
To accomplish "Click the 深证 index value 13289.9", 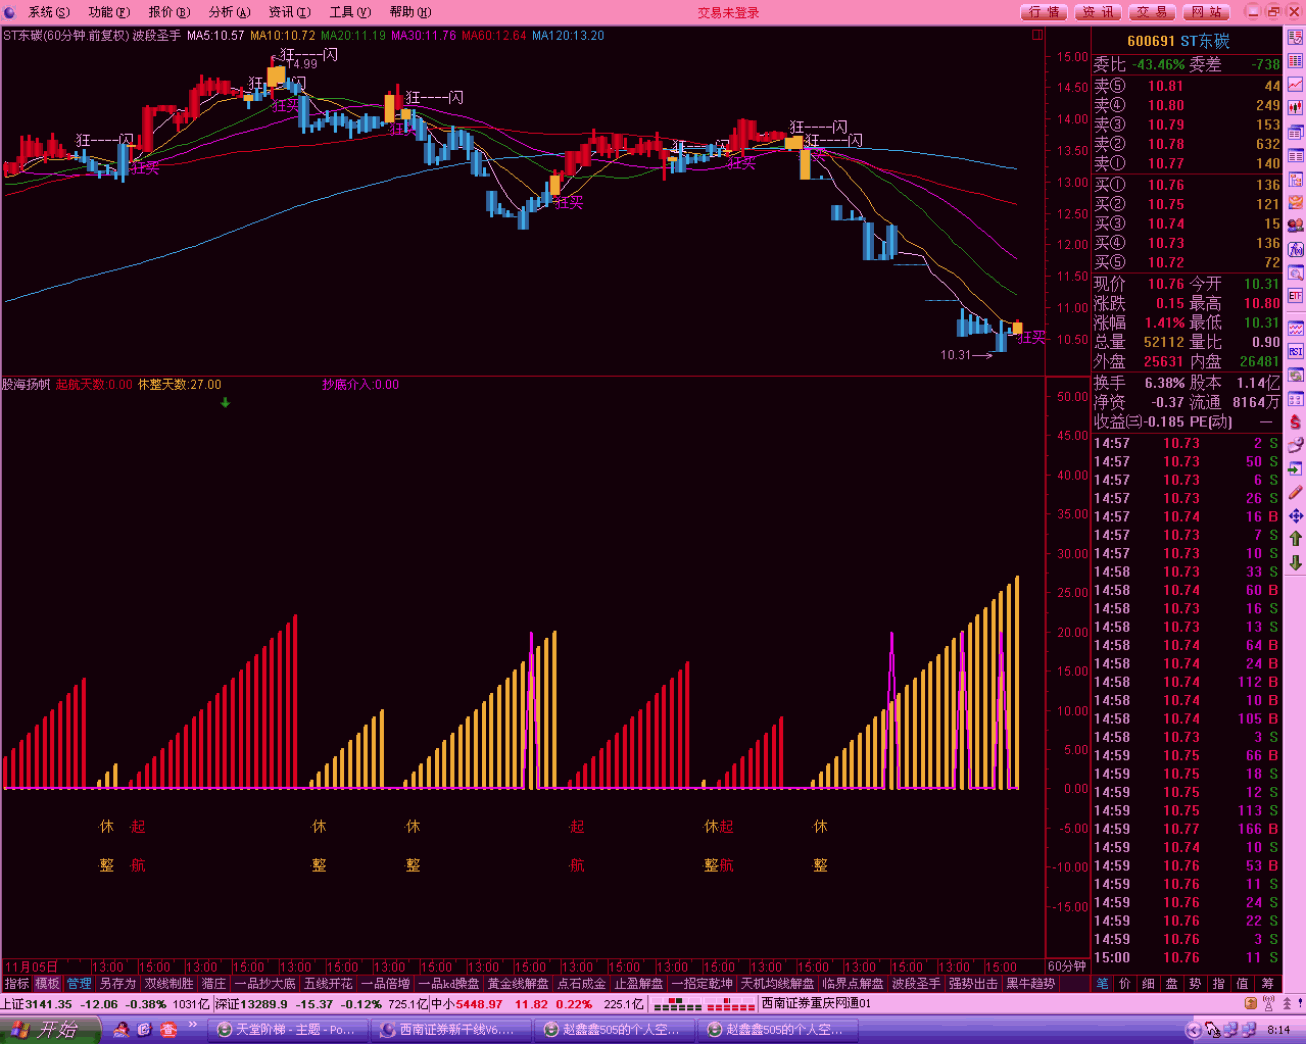I will 264,1004.
